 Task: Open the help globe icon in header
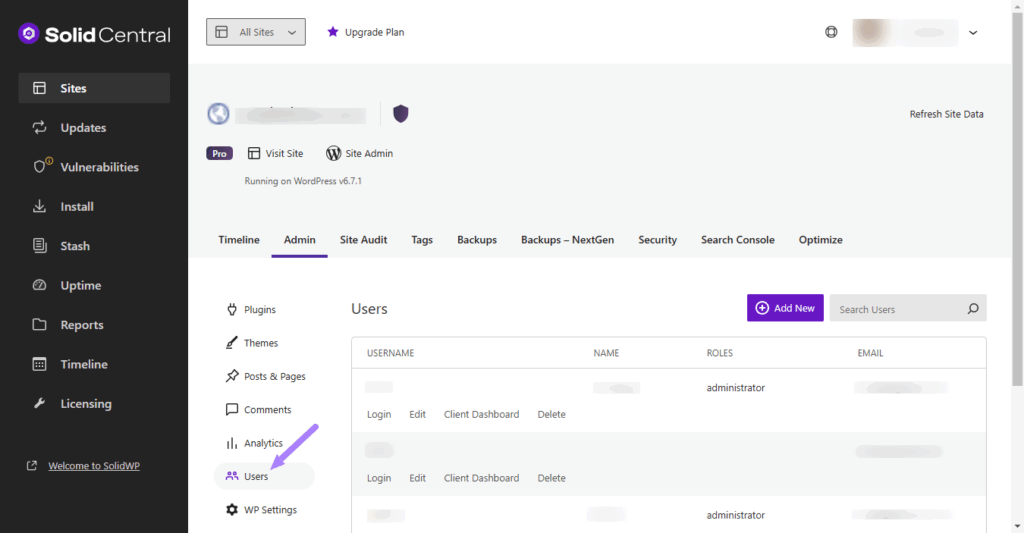click(x=831, y=32)
